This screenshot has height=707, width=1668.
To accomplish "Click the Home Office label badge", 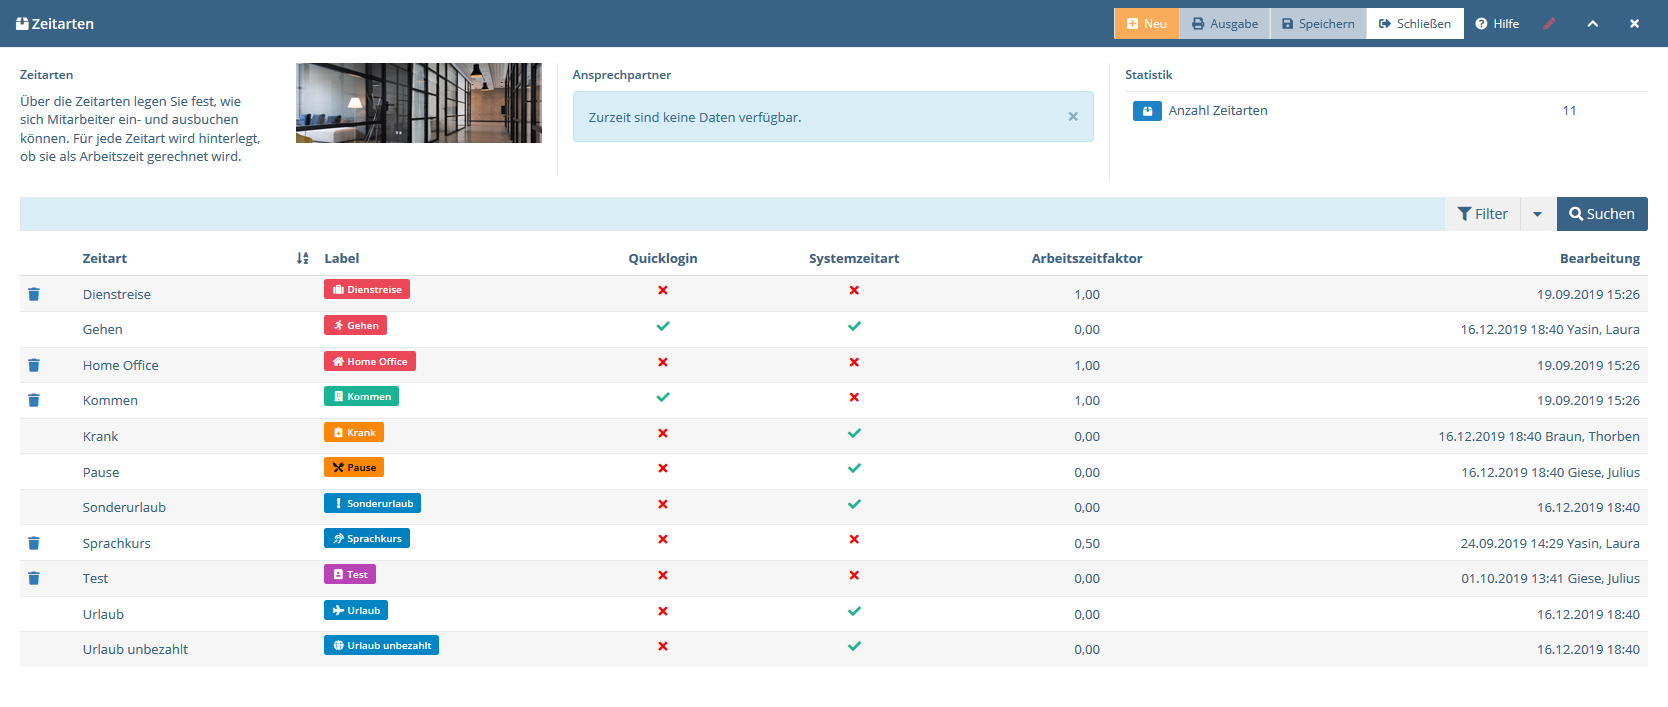I will click(370, 361).
